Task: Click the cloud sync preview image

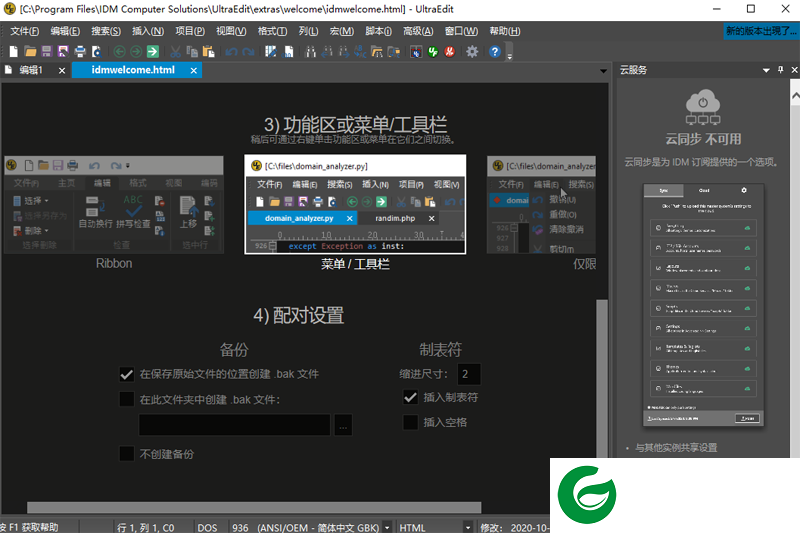Action: point(703,305)
